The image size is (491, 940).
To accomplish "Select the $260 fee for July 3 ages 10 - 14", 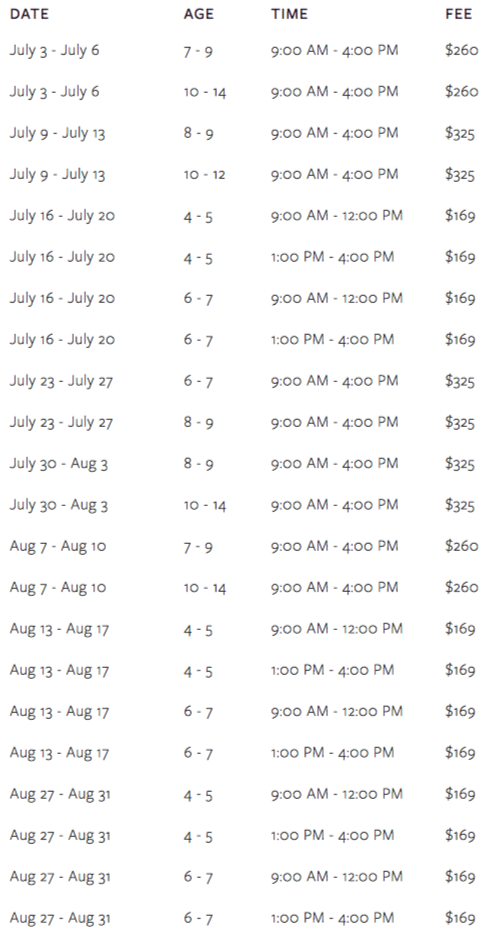I will [x=462, y=92].
